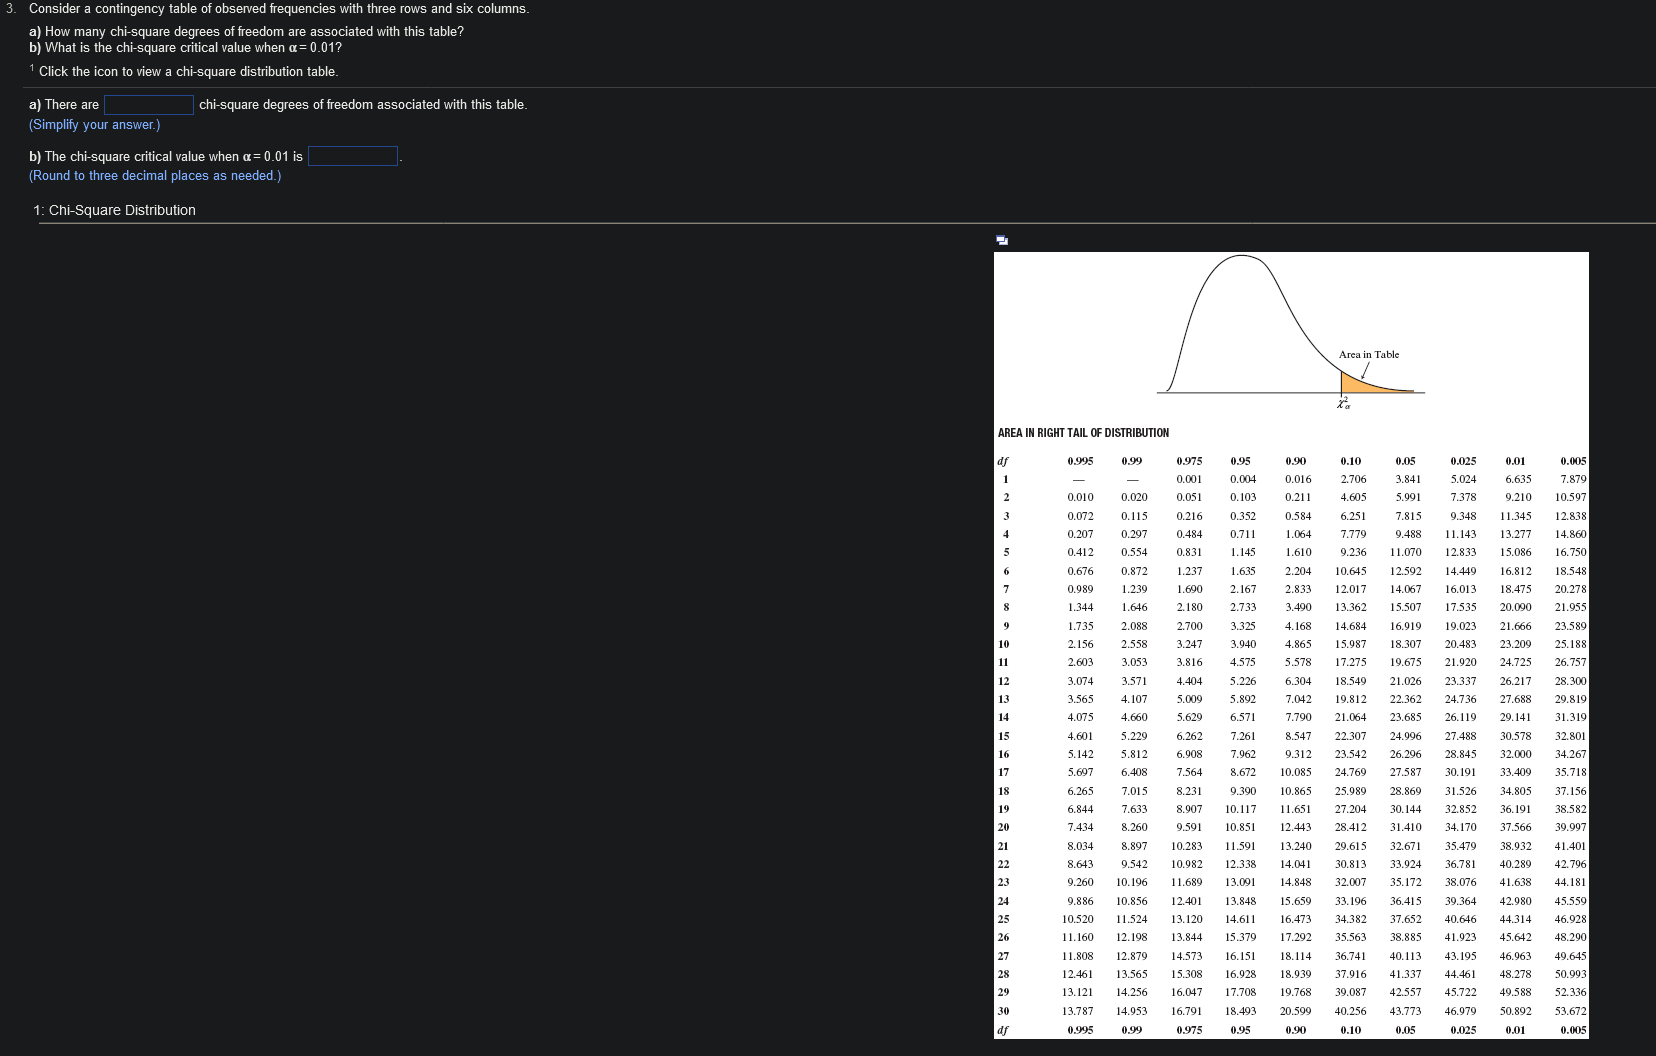Click the 0.995 column header in the table
This screenshot has width=1656, height=1056.
click(x=1081, y=461)
